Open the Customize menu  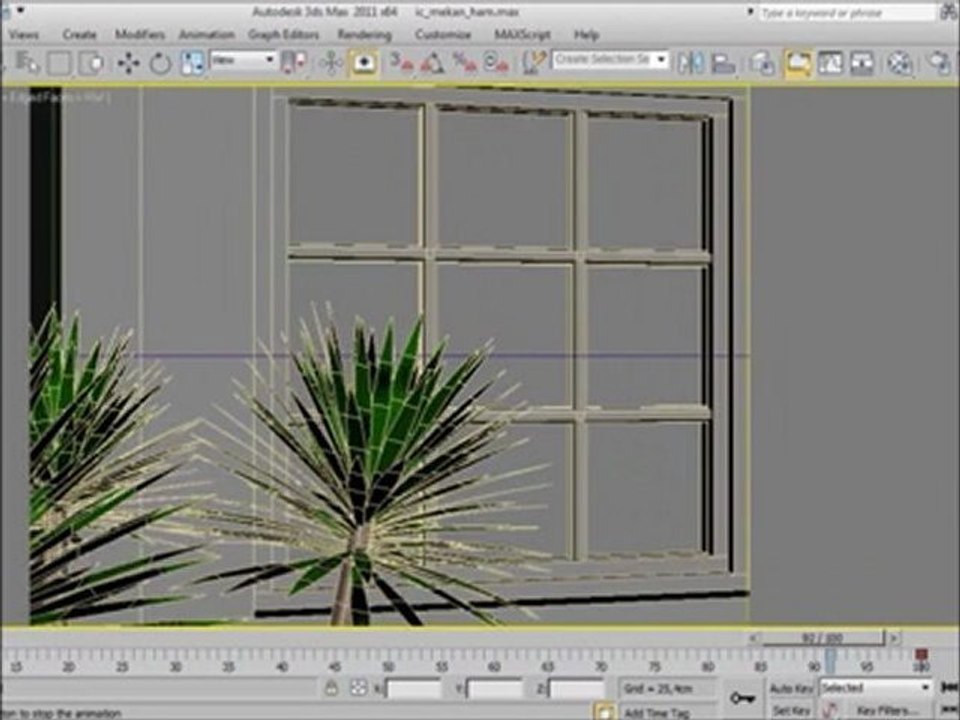[x=443, y=35]
